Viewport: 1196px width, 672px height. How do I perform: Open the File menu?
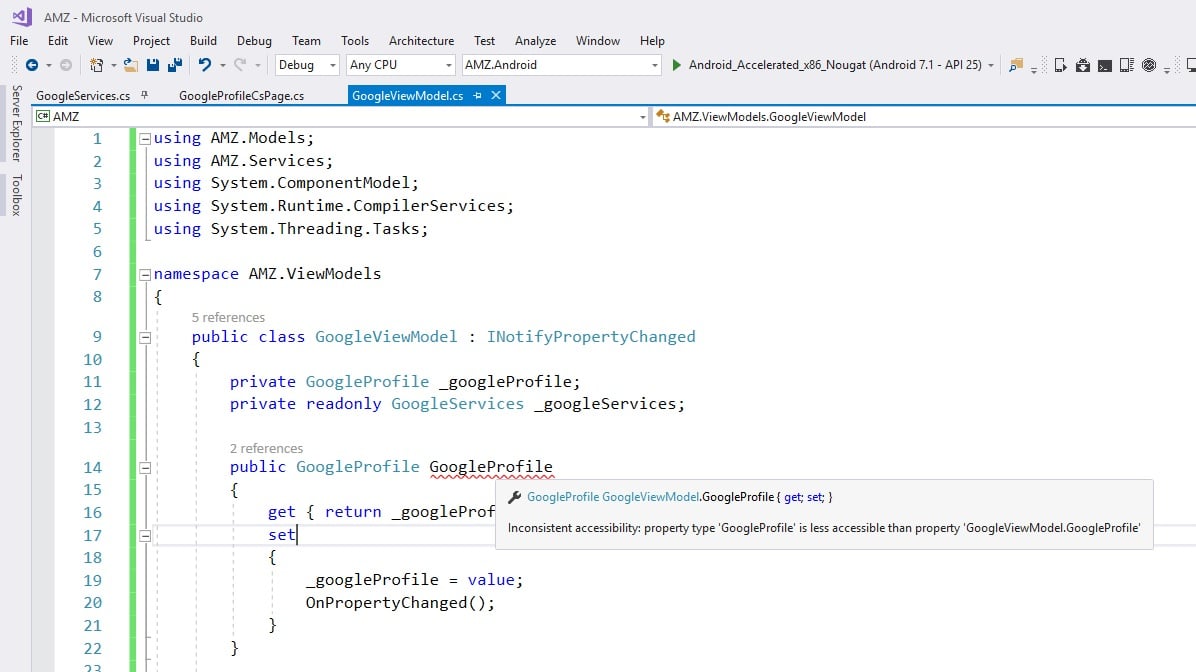coord(19,41)
